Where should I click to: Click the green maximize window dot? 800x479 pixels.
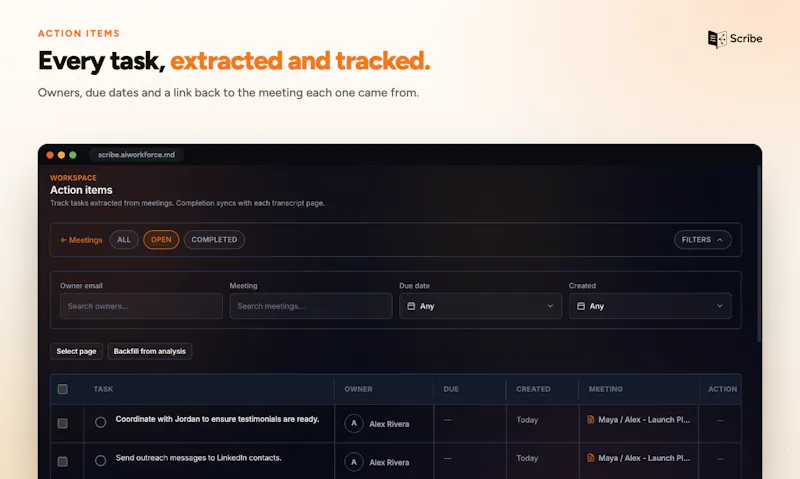[x=73, y=155]
